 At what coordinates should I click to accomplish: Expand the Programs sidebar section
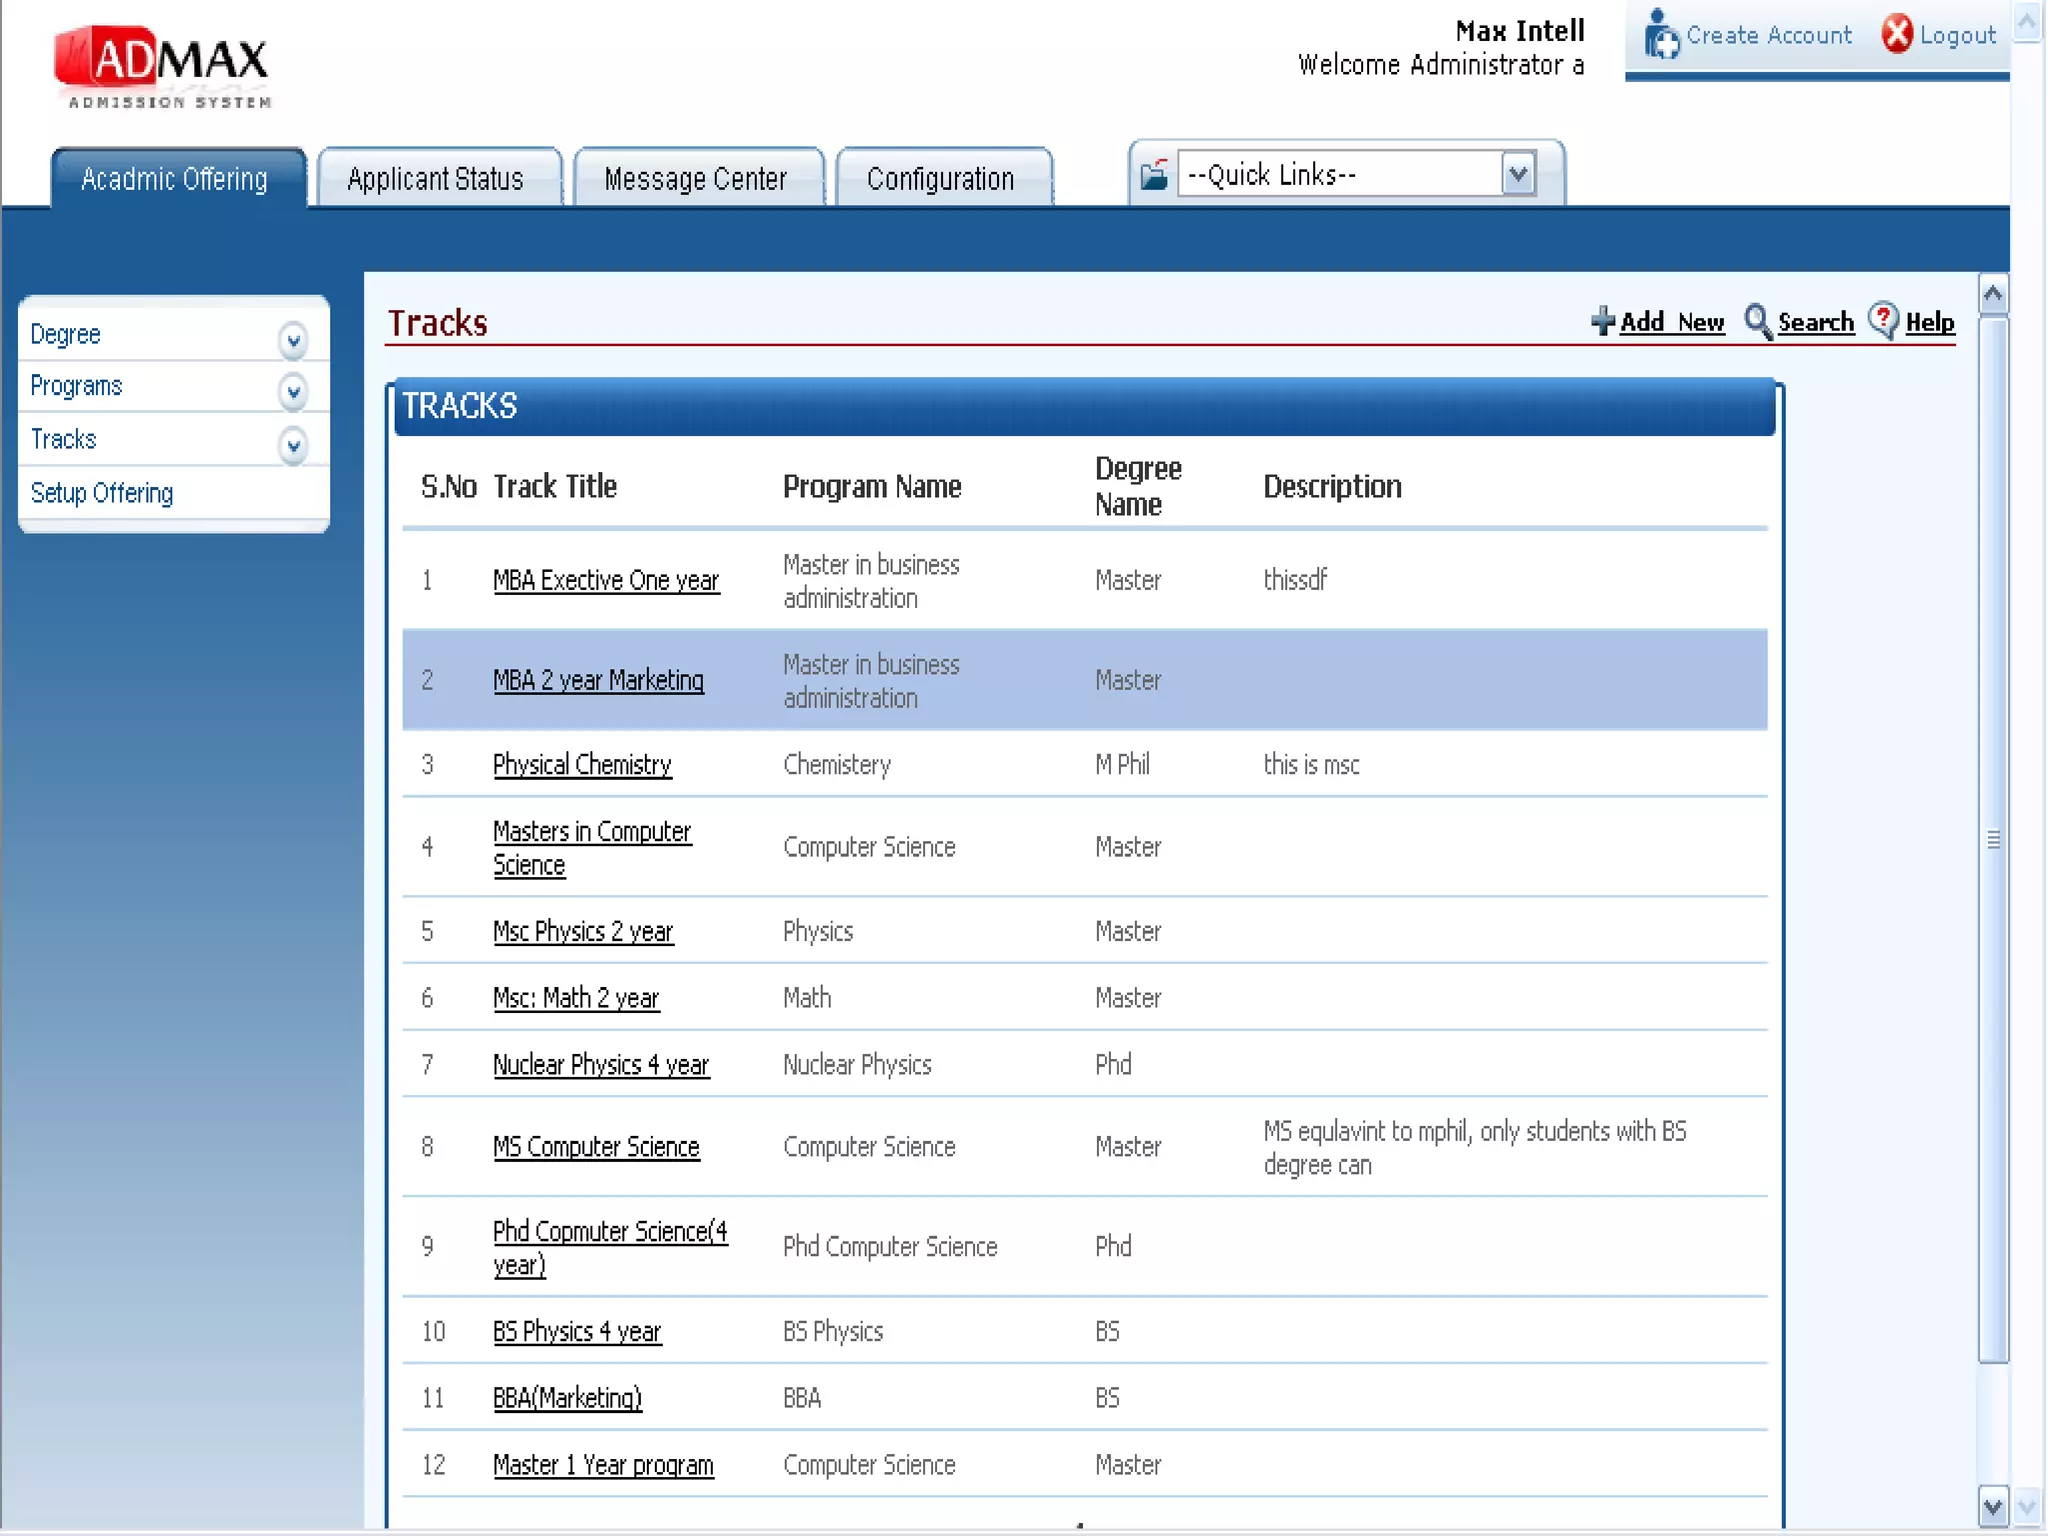coord(293,391)
